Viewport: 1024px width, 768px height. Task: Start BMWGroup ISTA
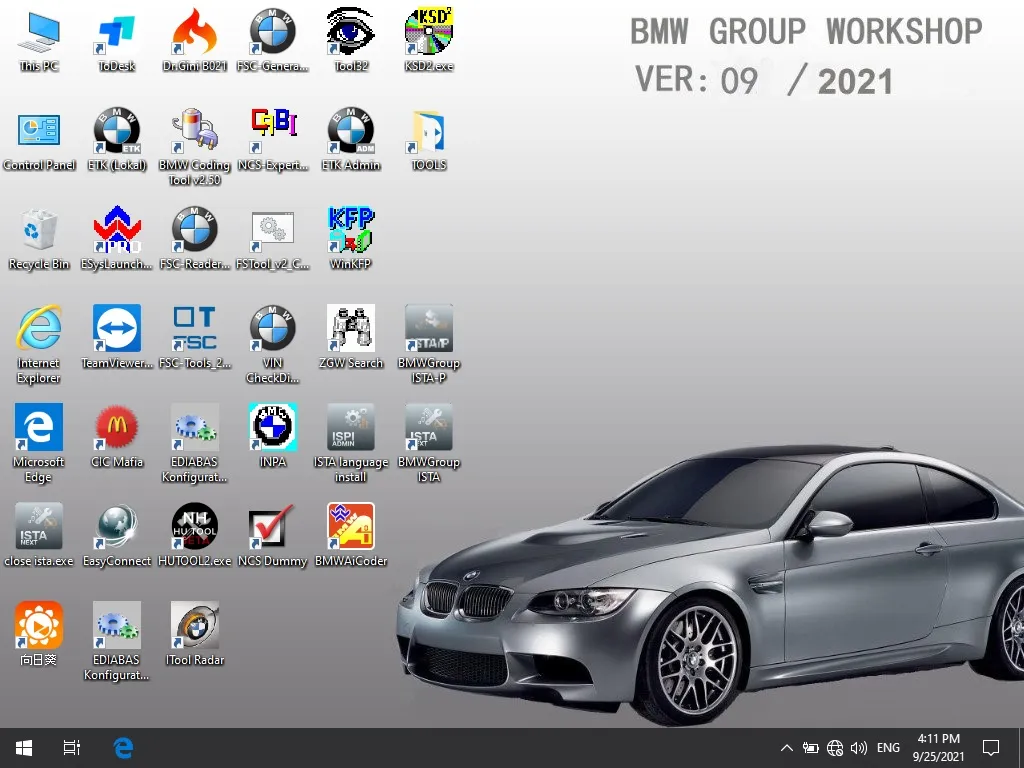click(428, 428)
